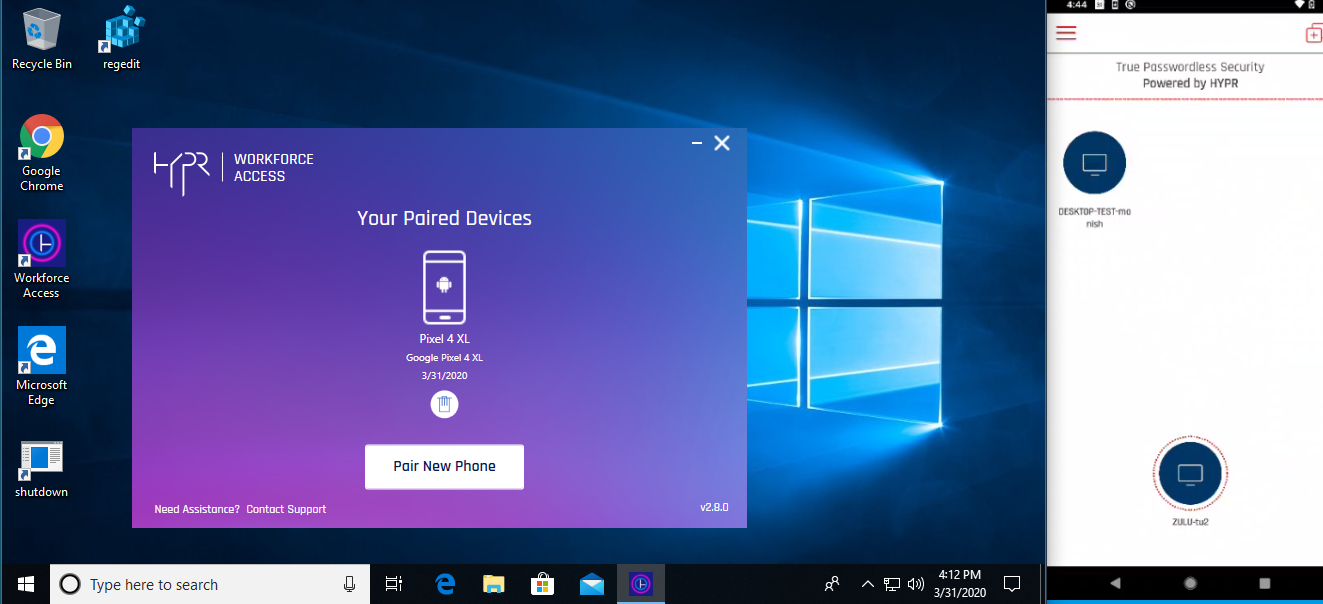Screen dimensions: 1323x604
Task: Click the Pixel 4 XL device name
Action: point(444,339)
